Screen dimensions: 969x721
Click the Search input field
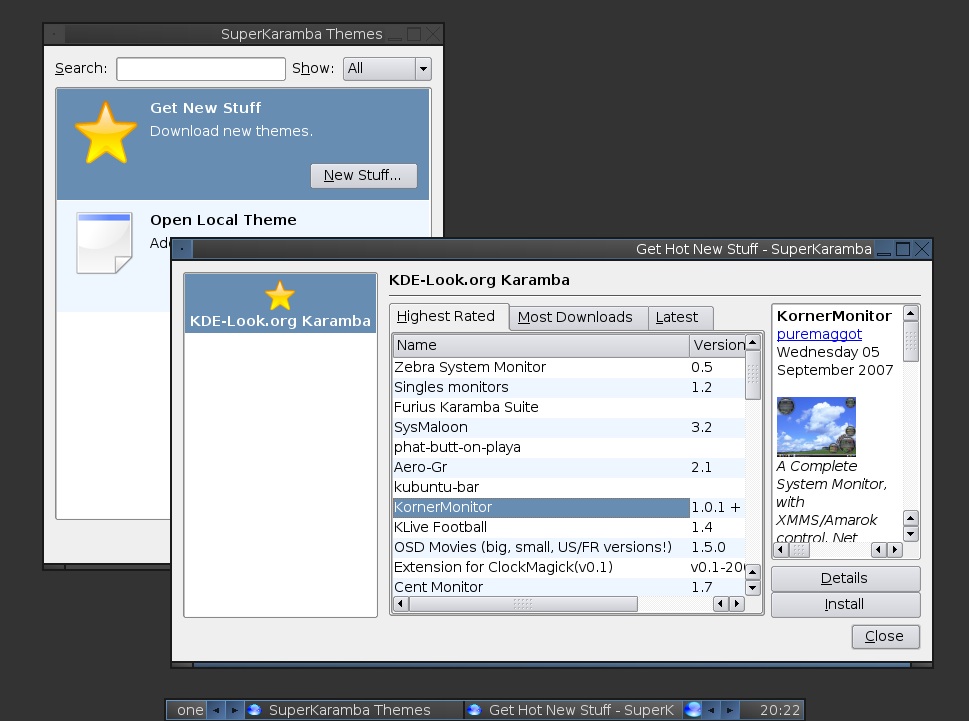201,69
